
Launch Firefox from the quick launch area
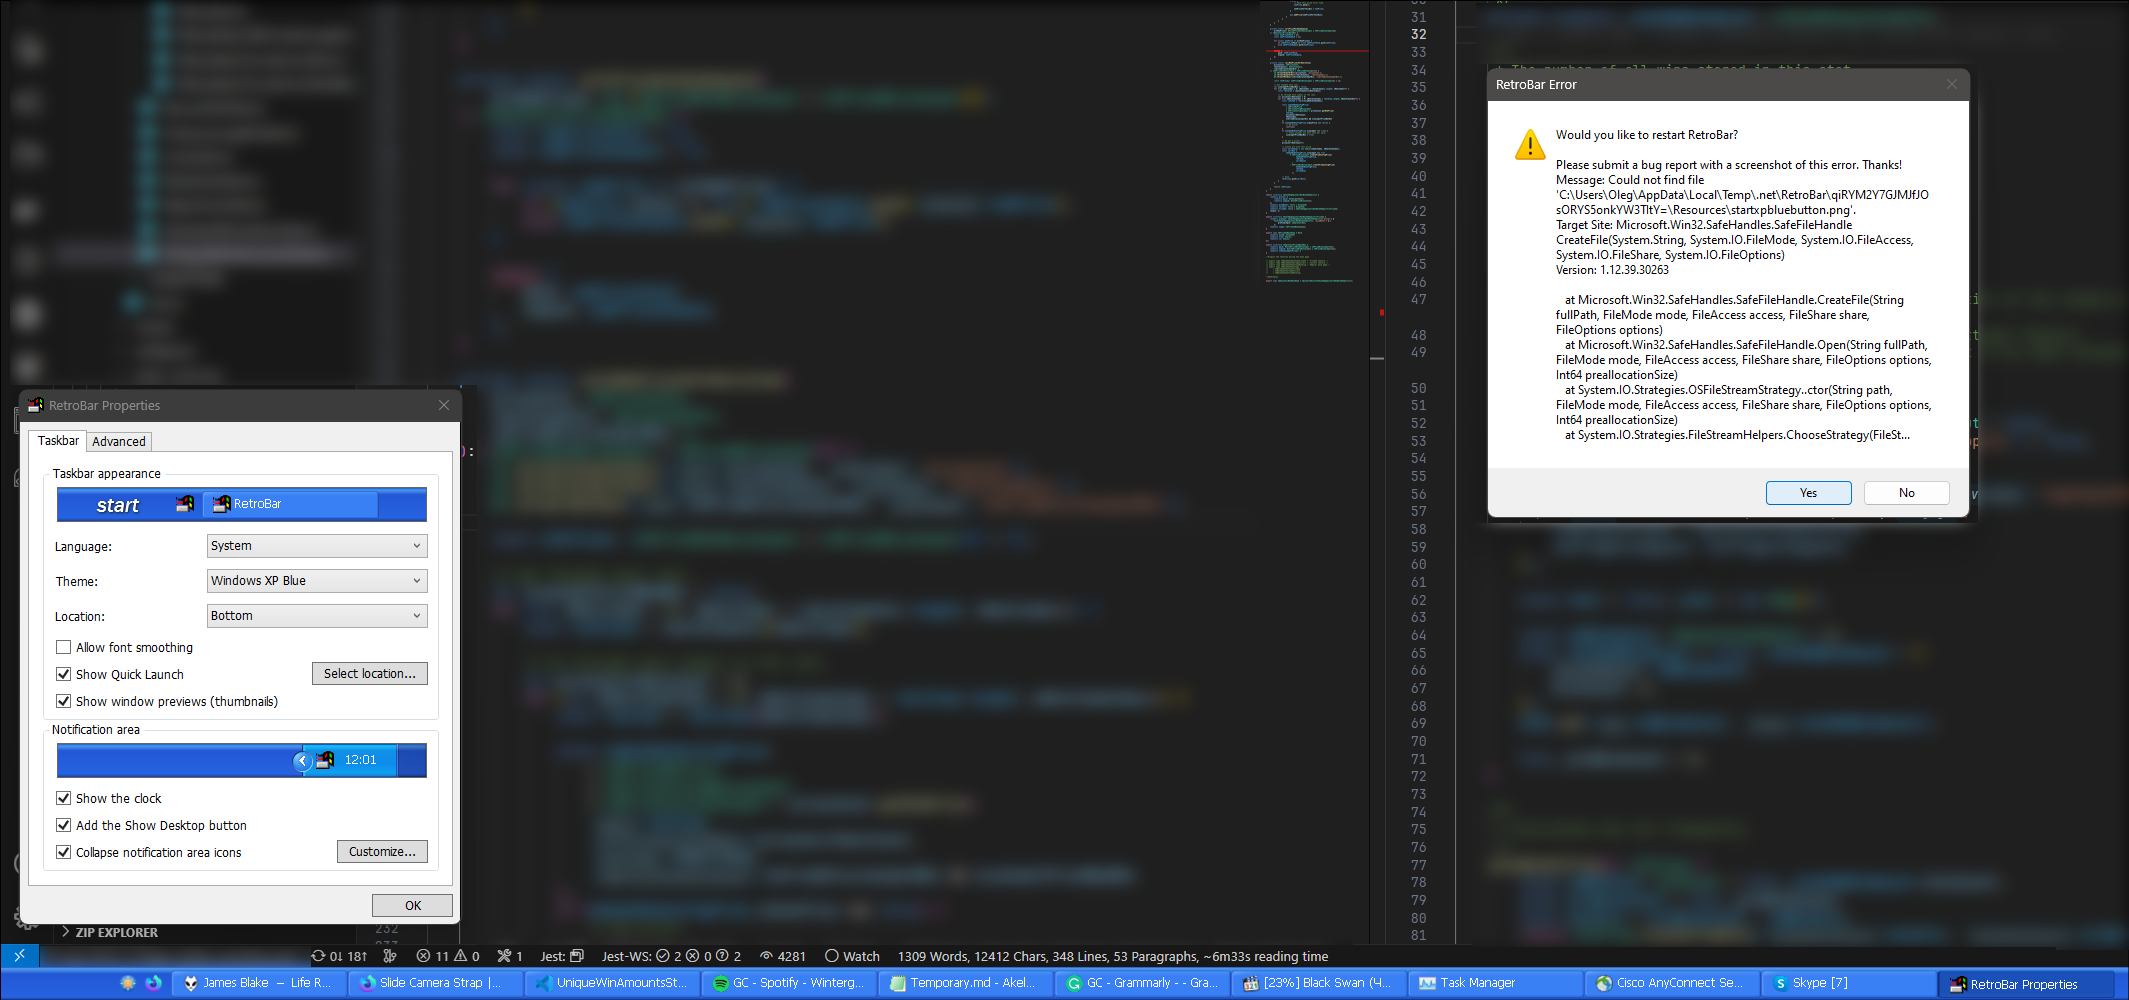[x=156, y=983]
